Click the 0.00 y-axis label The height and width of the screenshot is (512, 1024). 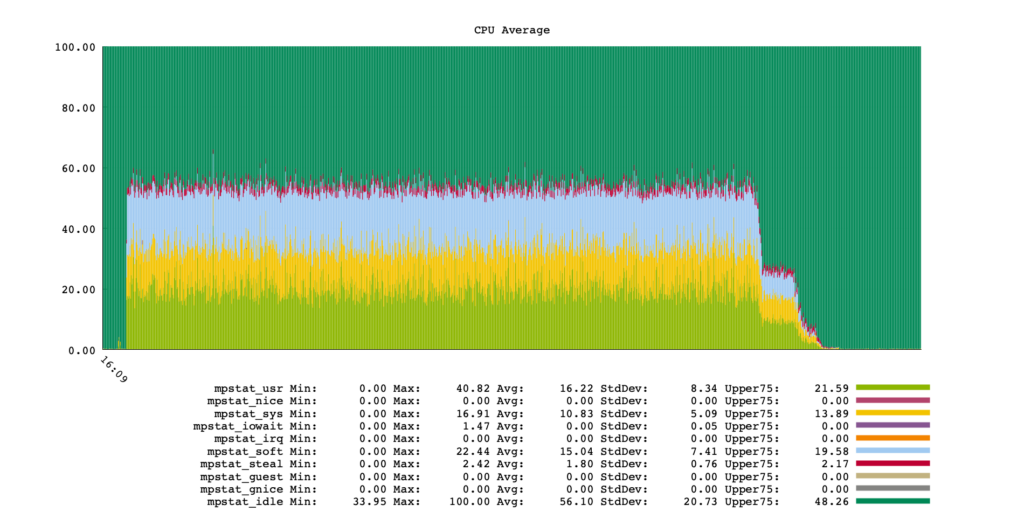[x=82, y=350]
